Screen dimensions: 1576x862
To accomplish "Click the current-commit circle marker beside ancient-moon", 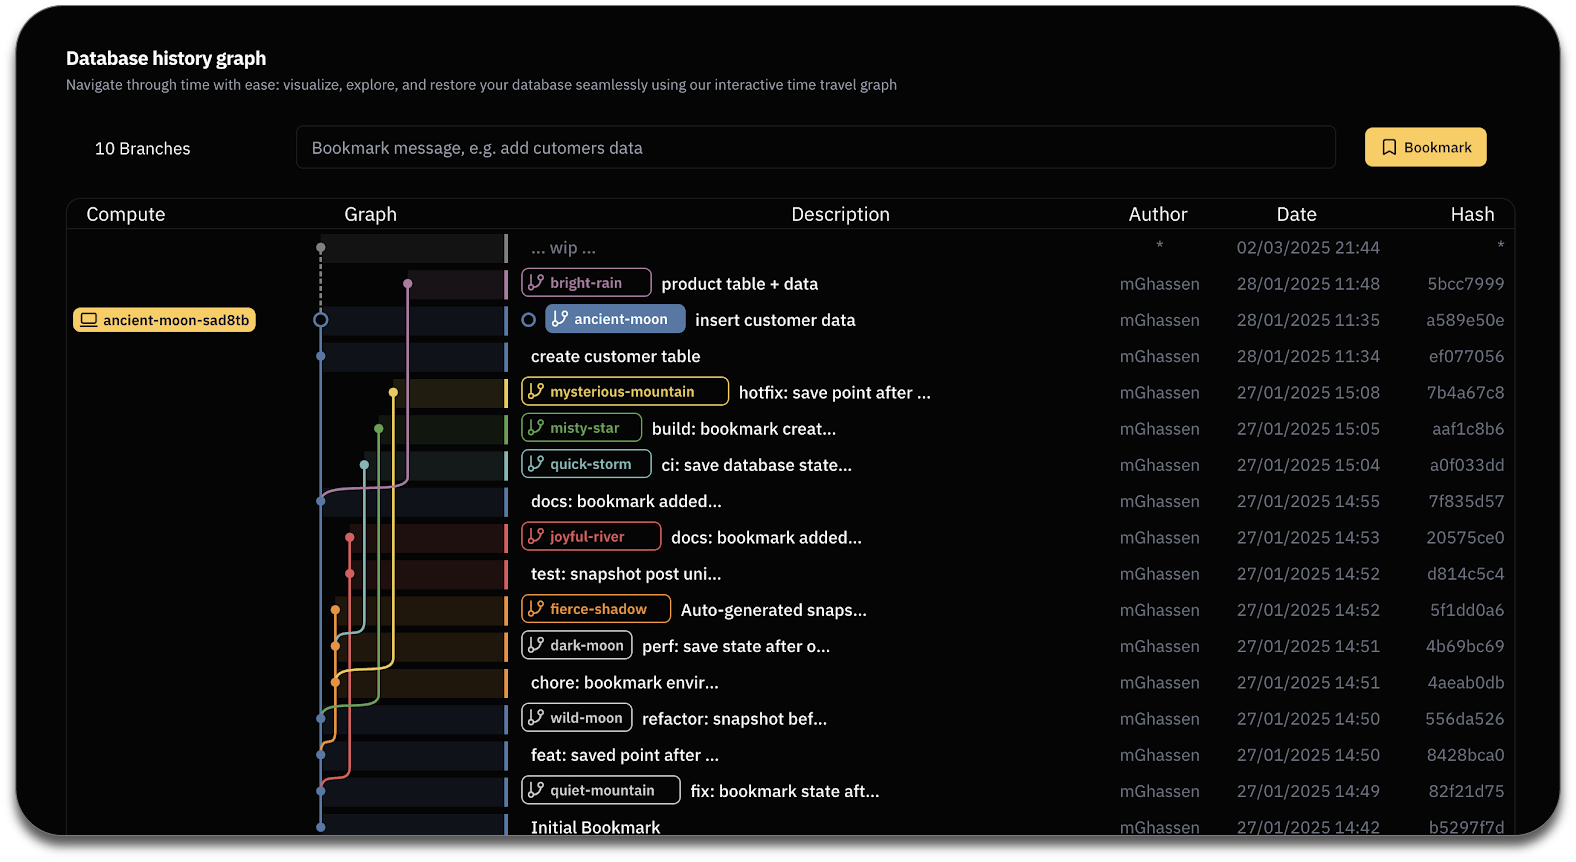I will click(529, 320).
